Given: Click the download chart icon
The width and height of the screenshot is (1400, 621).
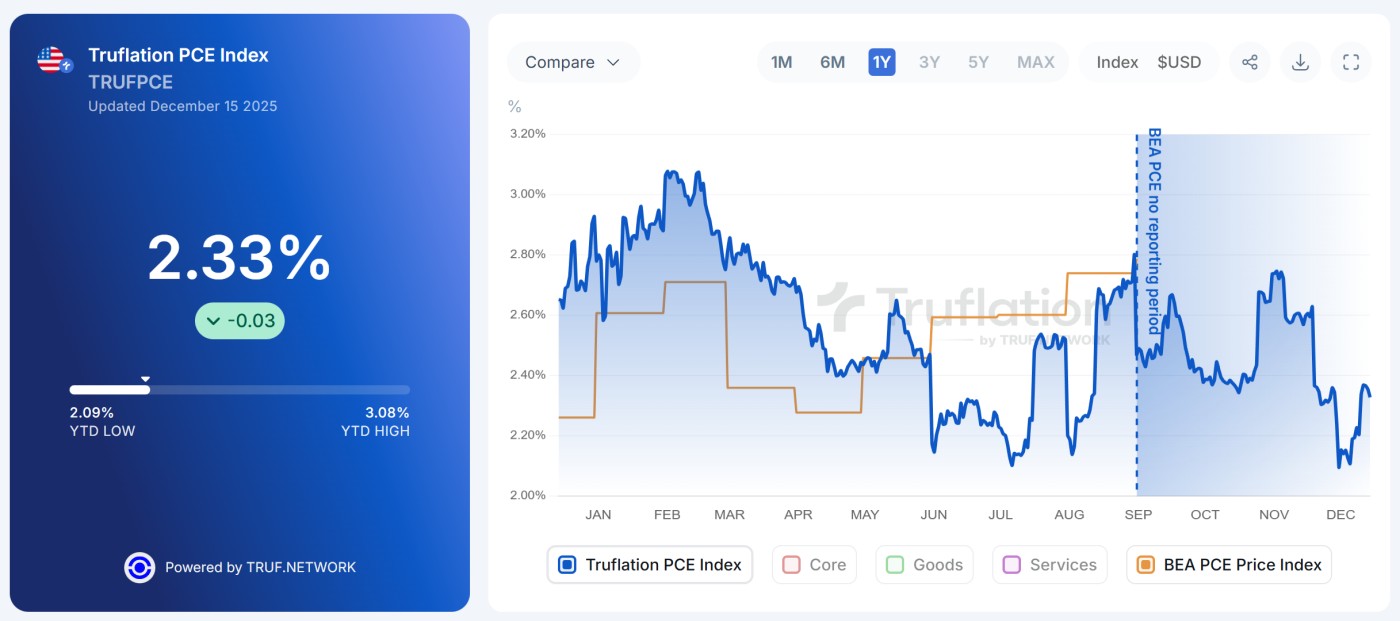Looking at the screenshot, I should click(x=1300, y=62).
